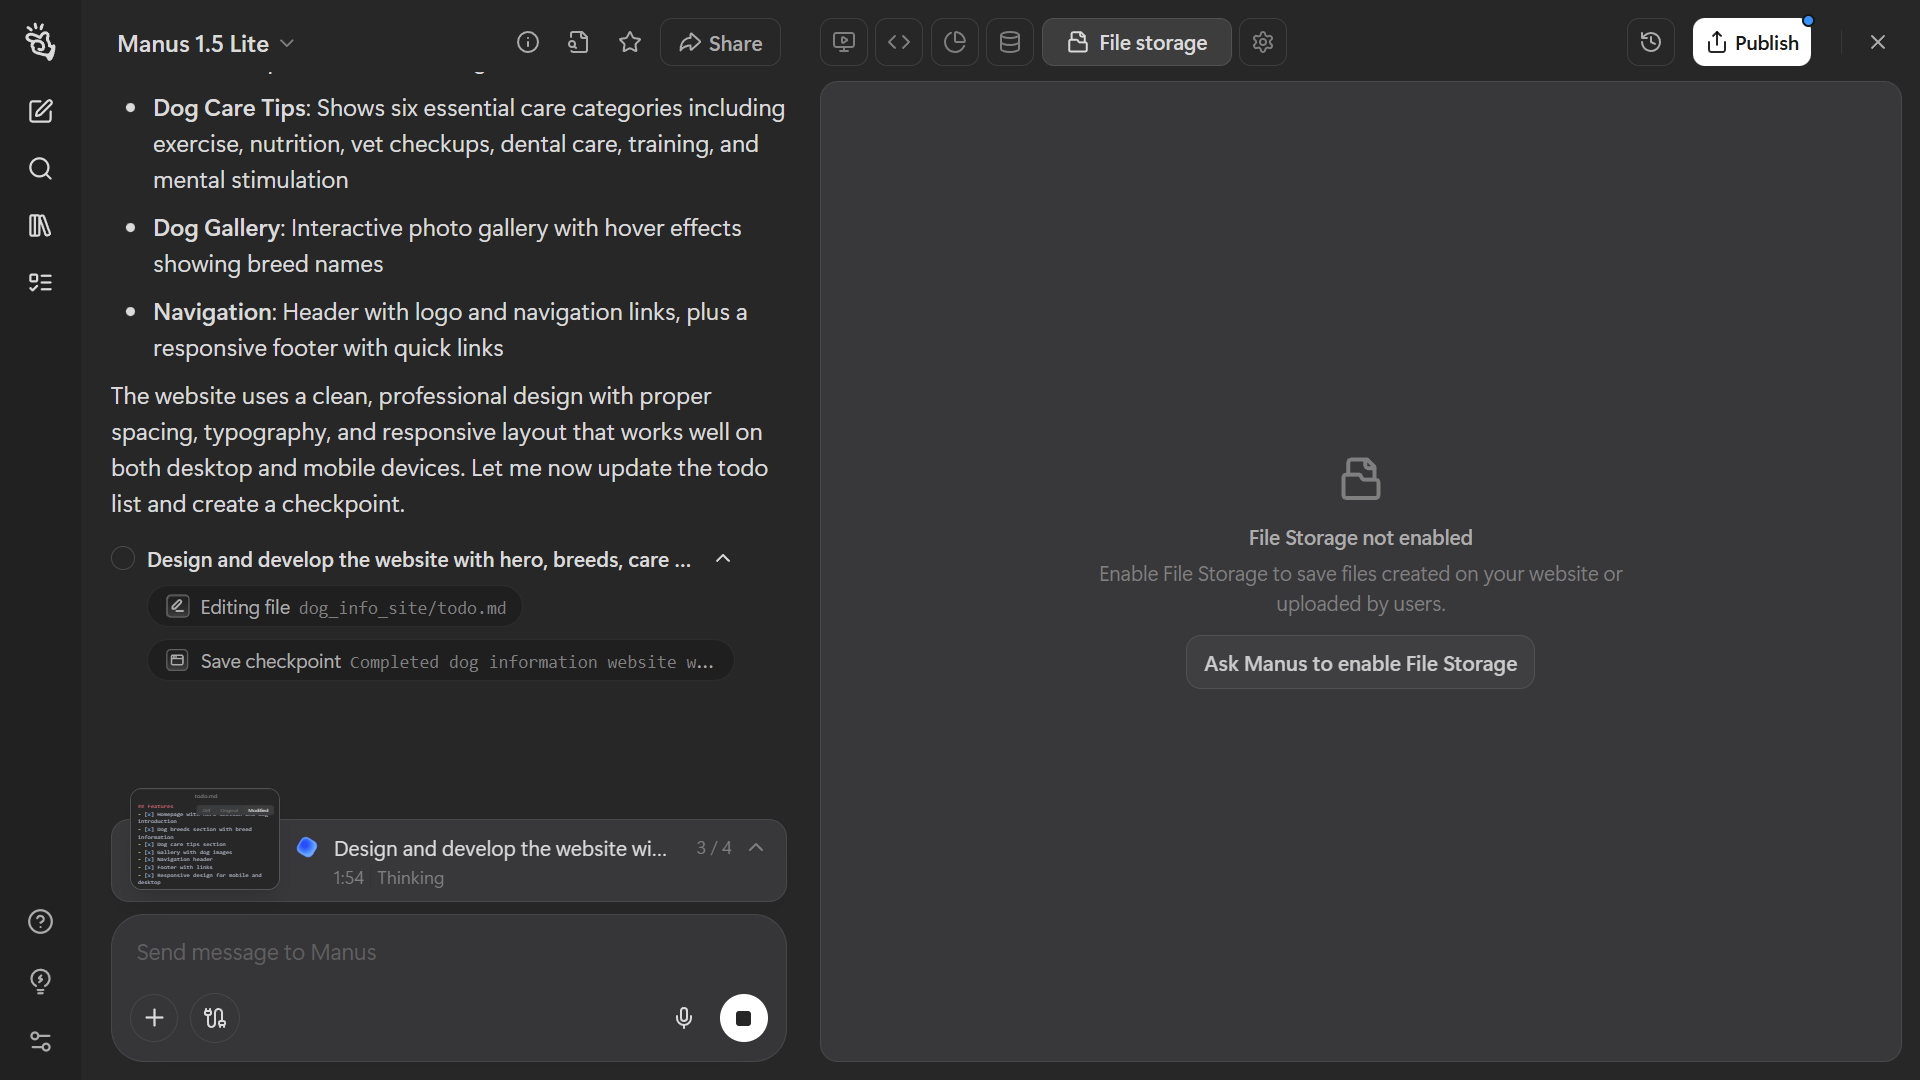Open the website preview panel
The height and width of the screenshot is (1080, 1920).
pos(842,42)
